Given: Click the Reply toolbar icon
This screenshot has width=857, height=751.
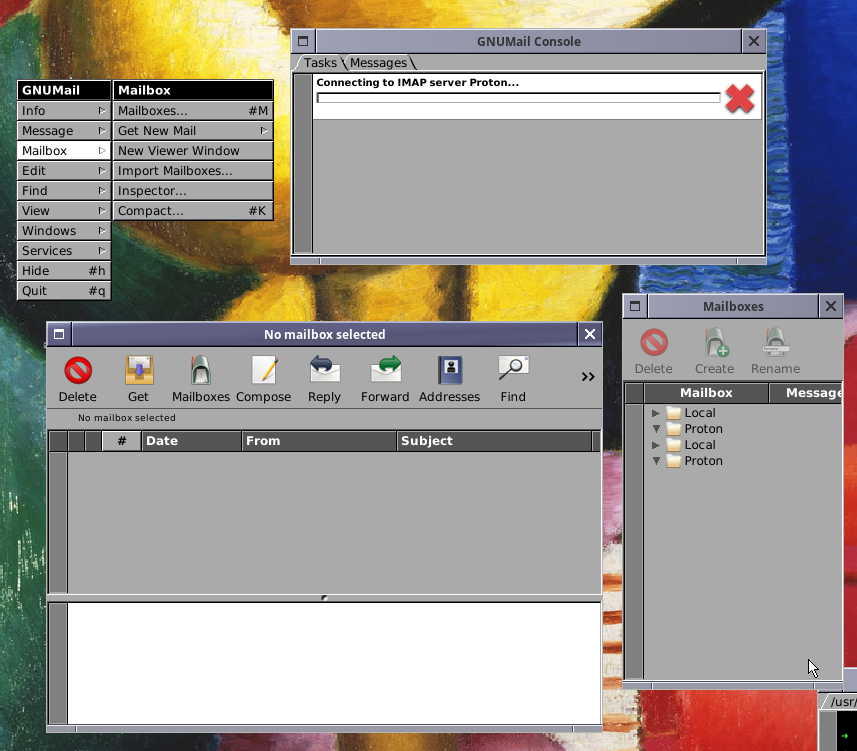Looking at the screenshot, I should pyautogui.click(x=324, y=372).
